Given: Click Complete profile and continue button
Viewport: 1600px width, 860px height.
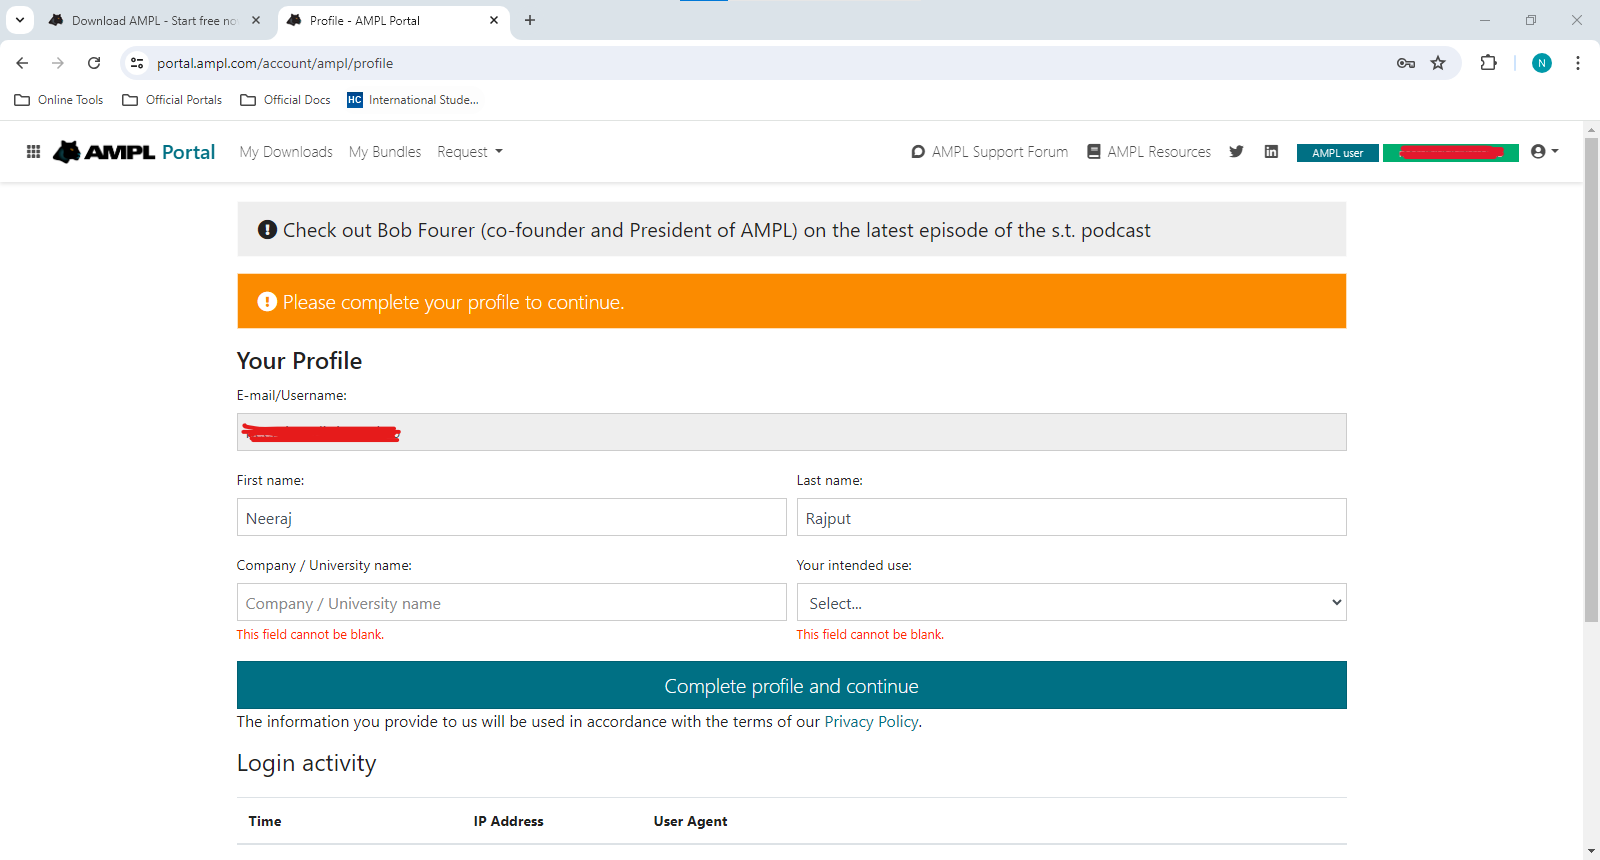Looking at the screenshot, I should pyautogui.click(x=791, y=685).
